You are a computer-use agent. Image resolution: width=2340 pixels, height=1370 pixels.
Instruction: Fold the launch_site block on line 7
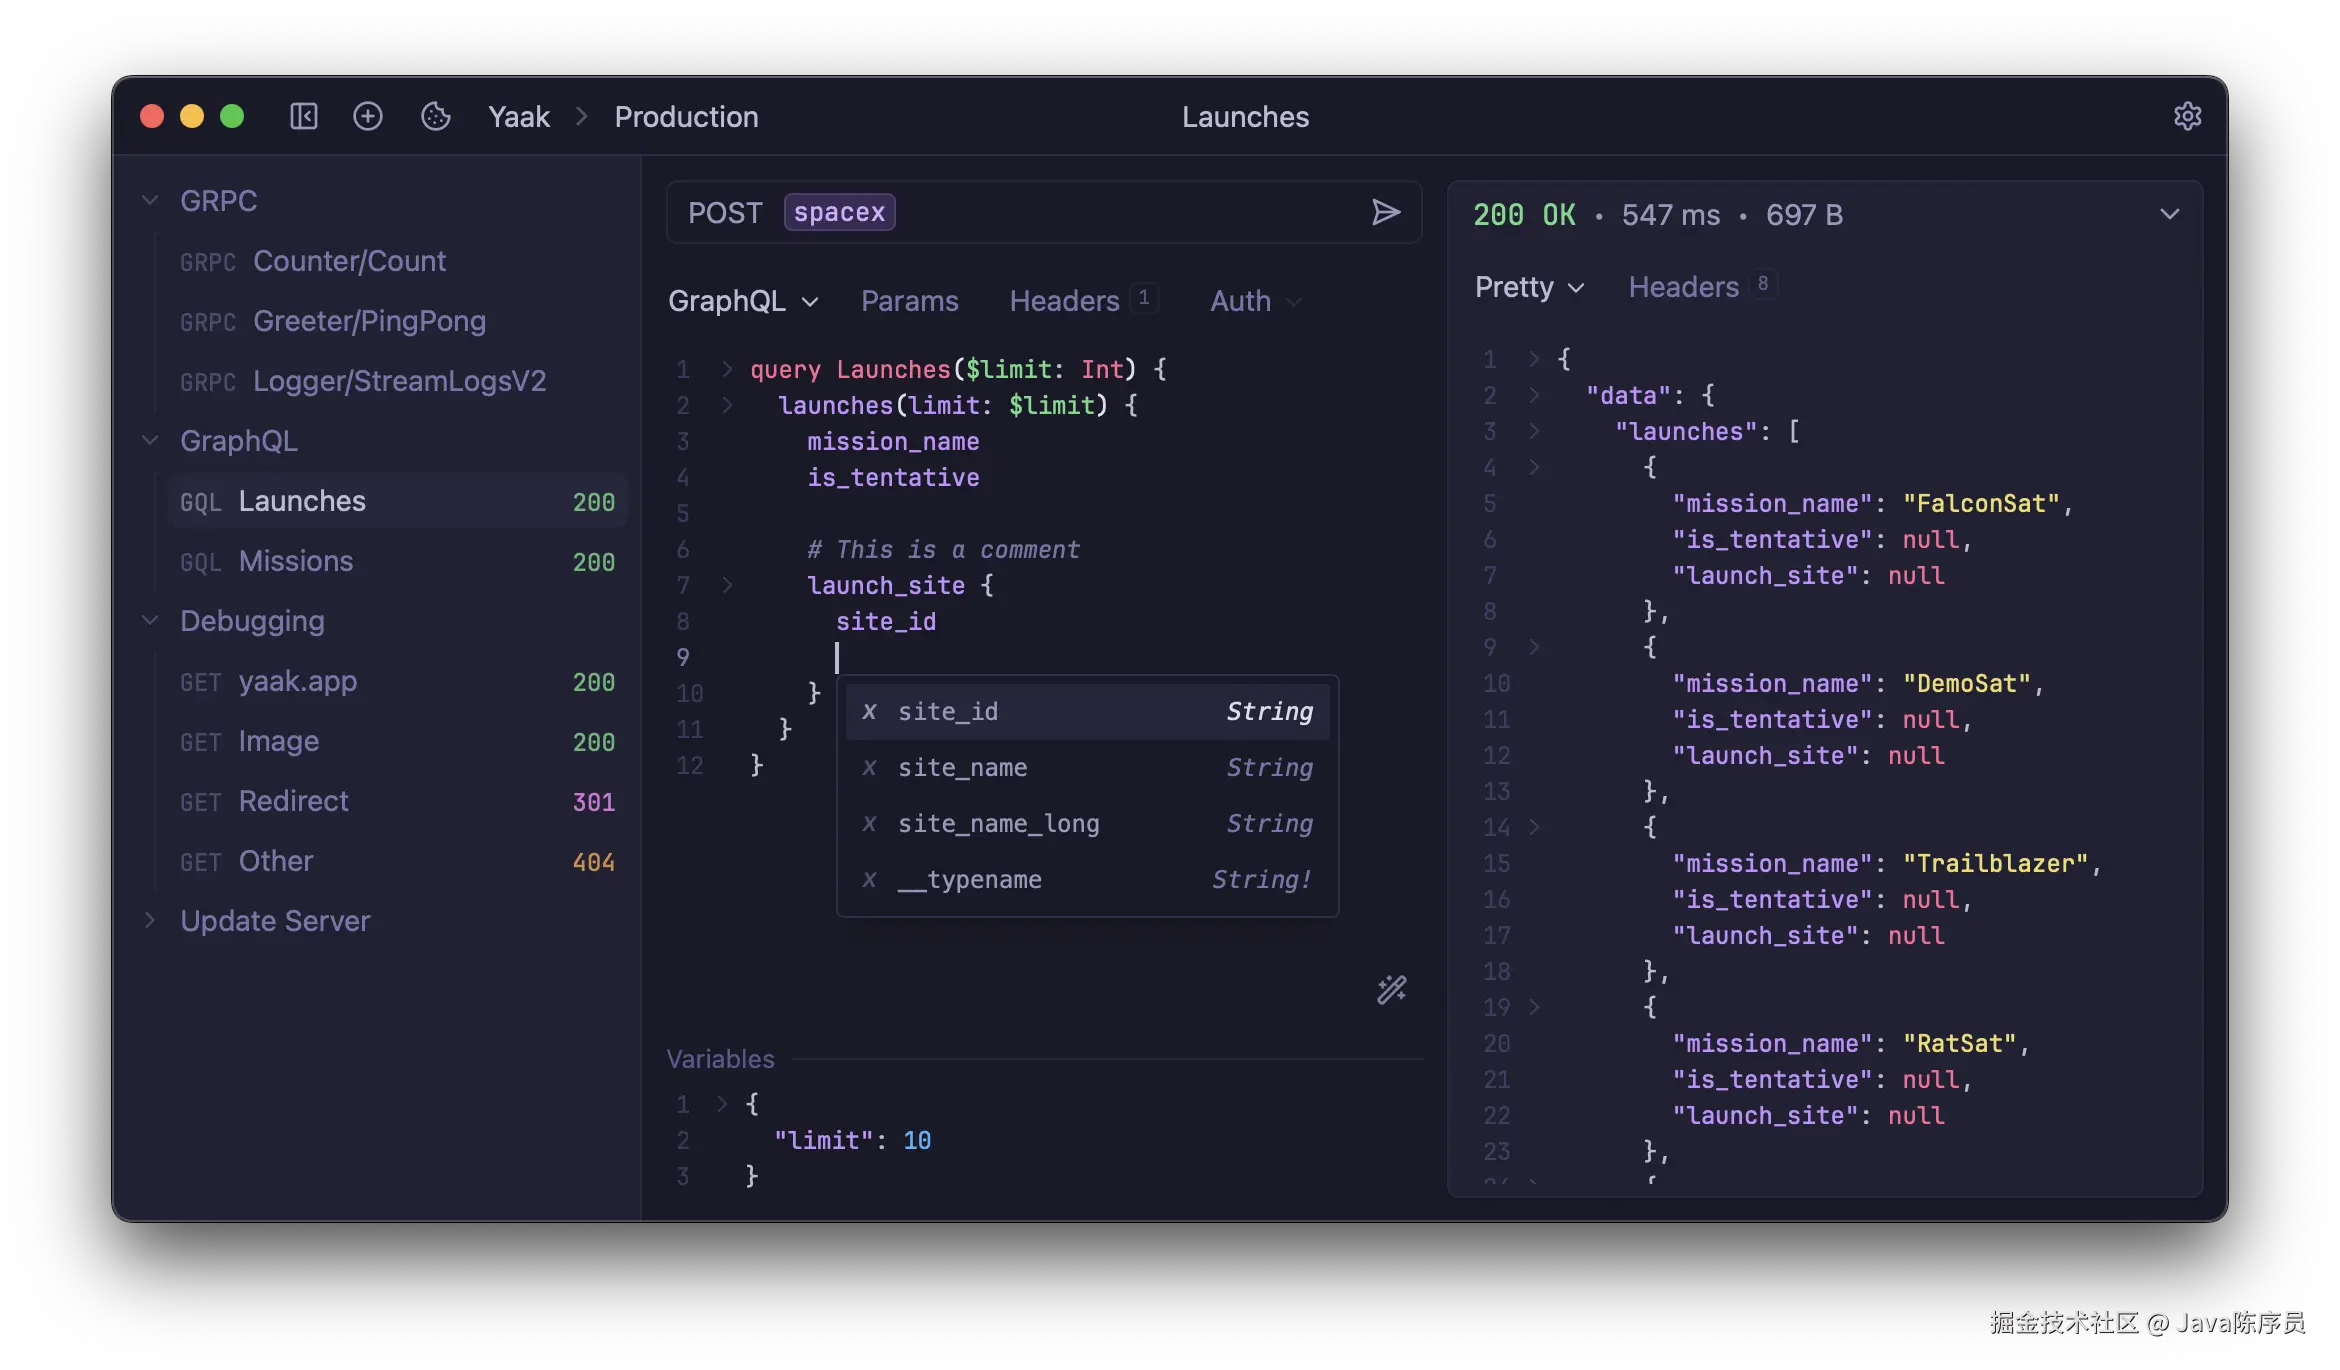coord(728,585)
